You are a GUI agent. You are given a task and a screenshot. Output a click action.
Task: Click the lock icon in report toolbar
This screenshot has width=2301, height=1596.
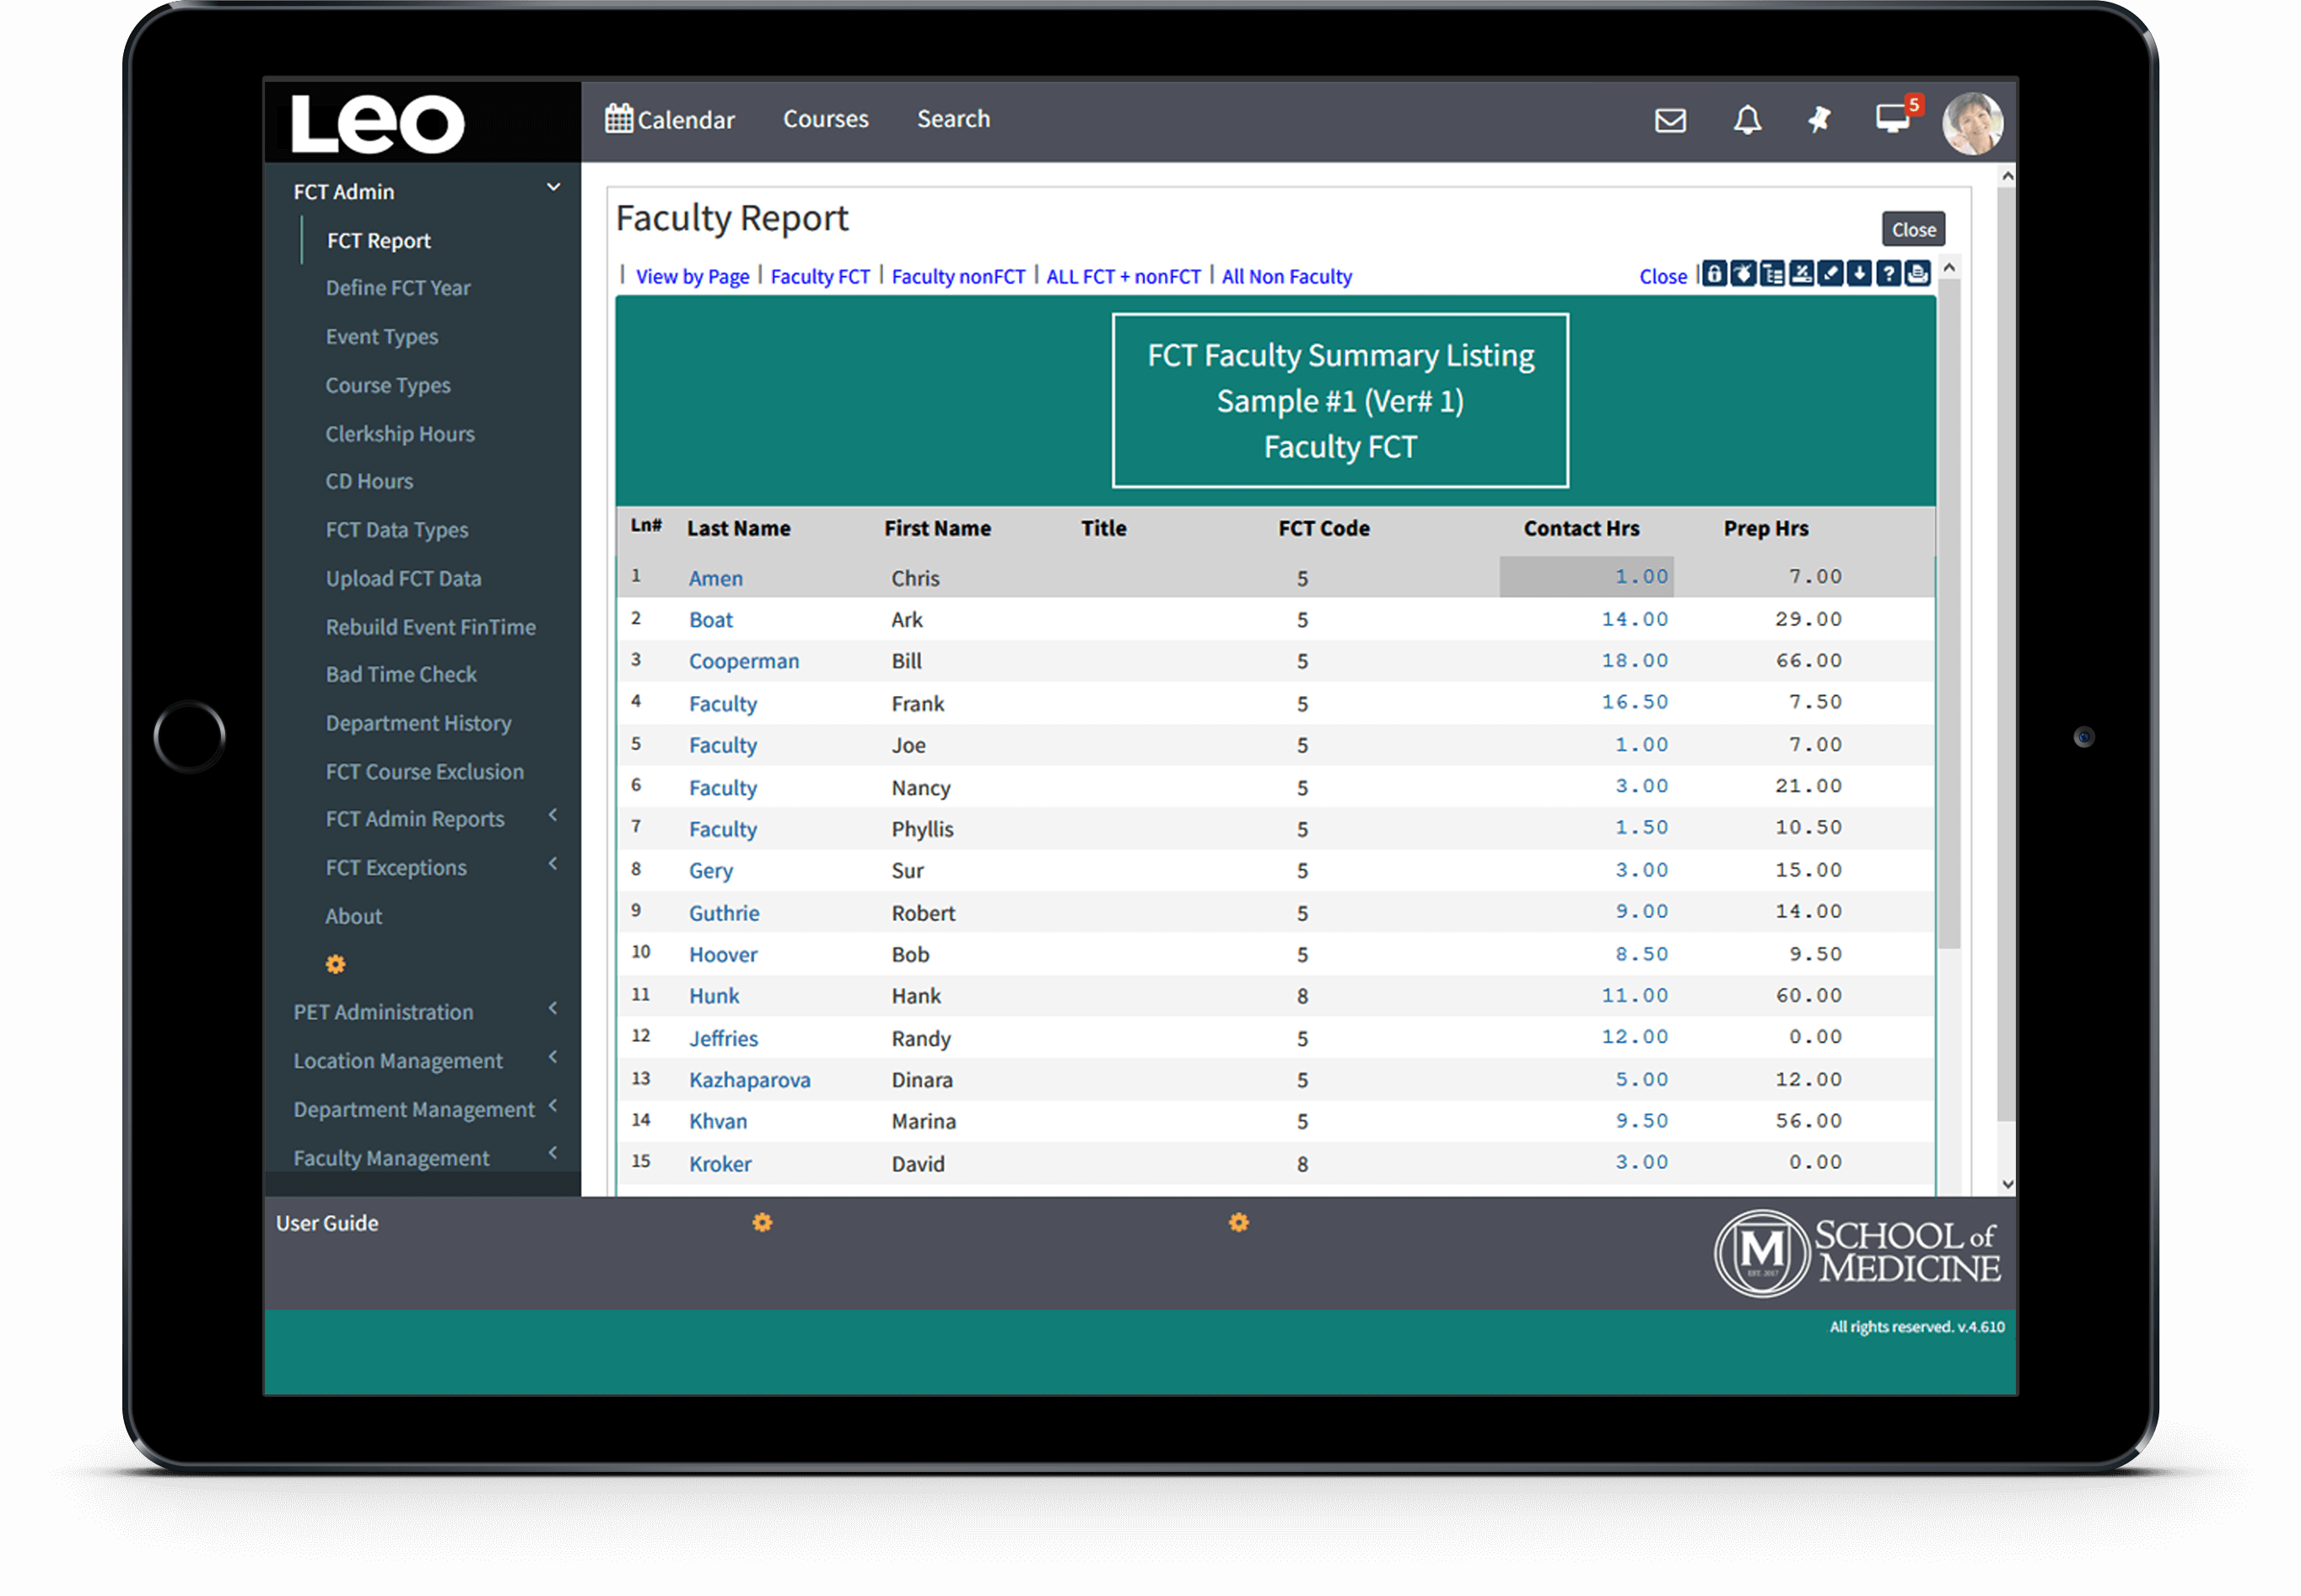(1714, 274)
